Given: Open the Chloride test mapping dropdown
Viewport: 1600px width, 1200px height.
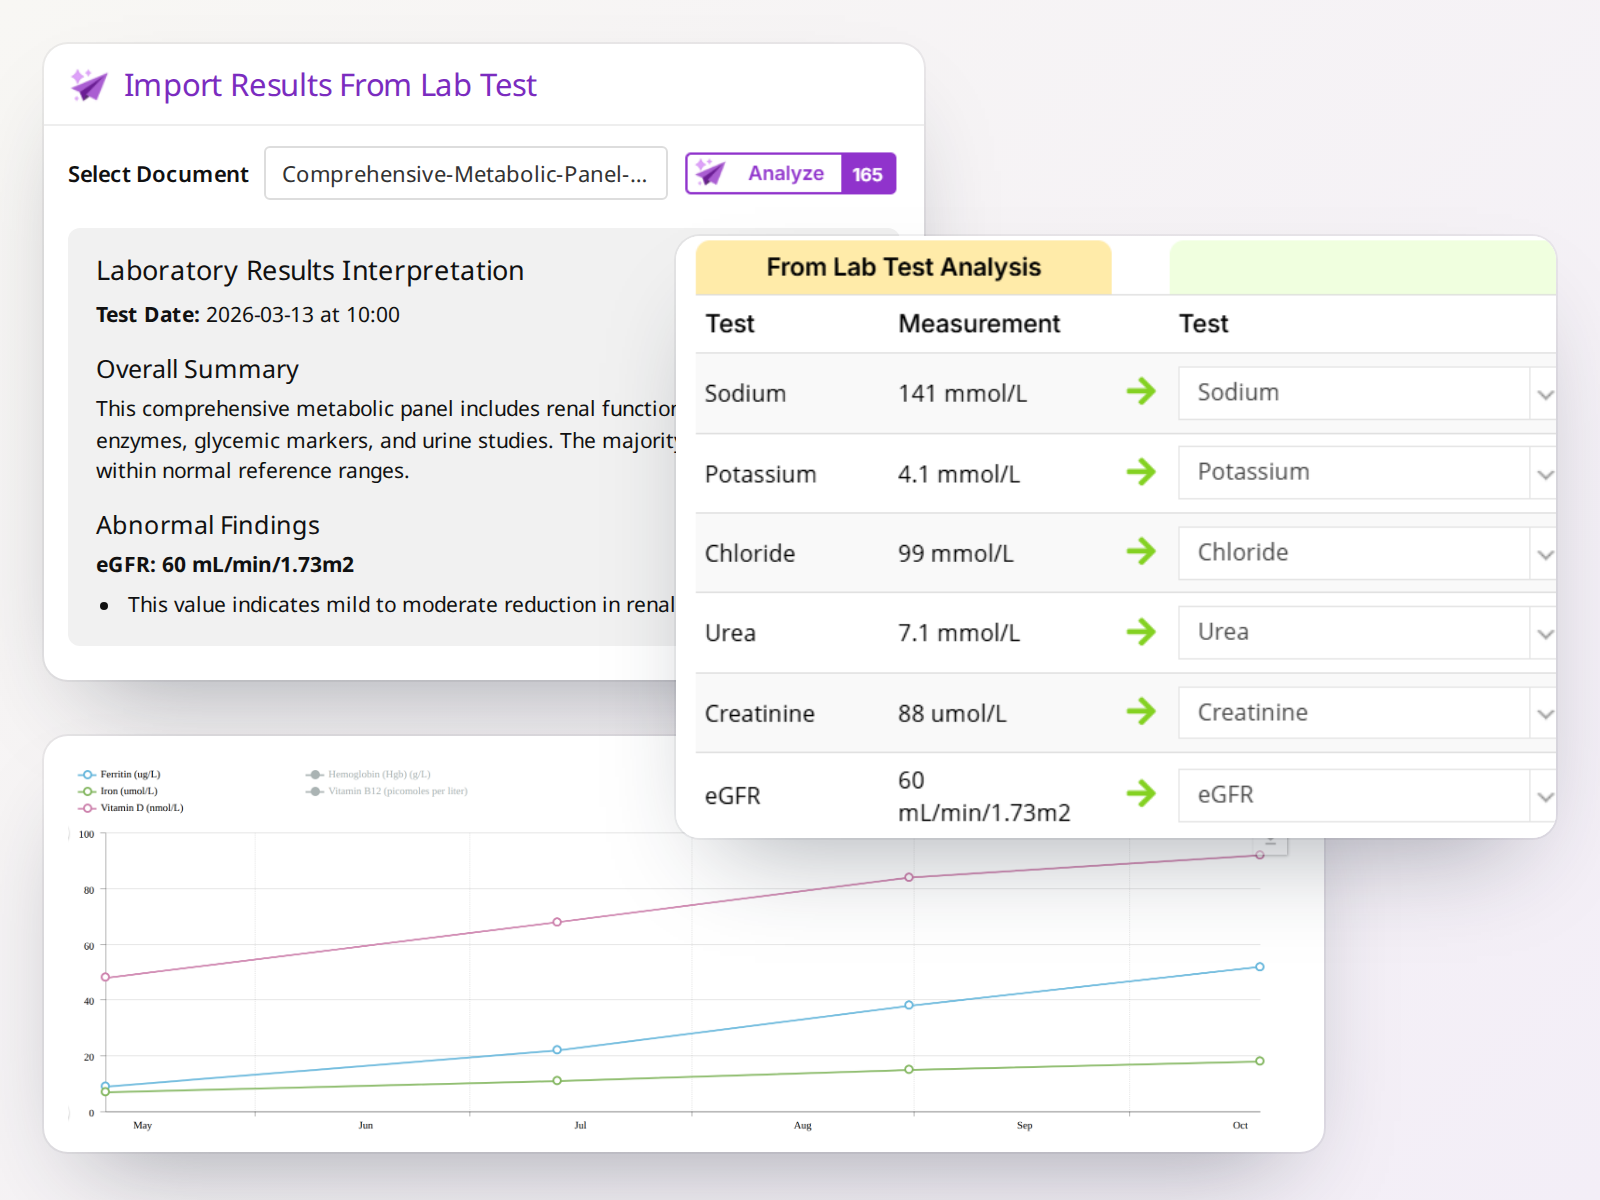Looking at the screenshot, I should point(1367,553).
